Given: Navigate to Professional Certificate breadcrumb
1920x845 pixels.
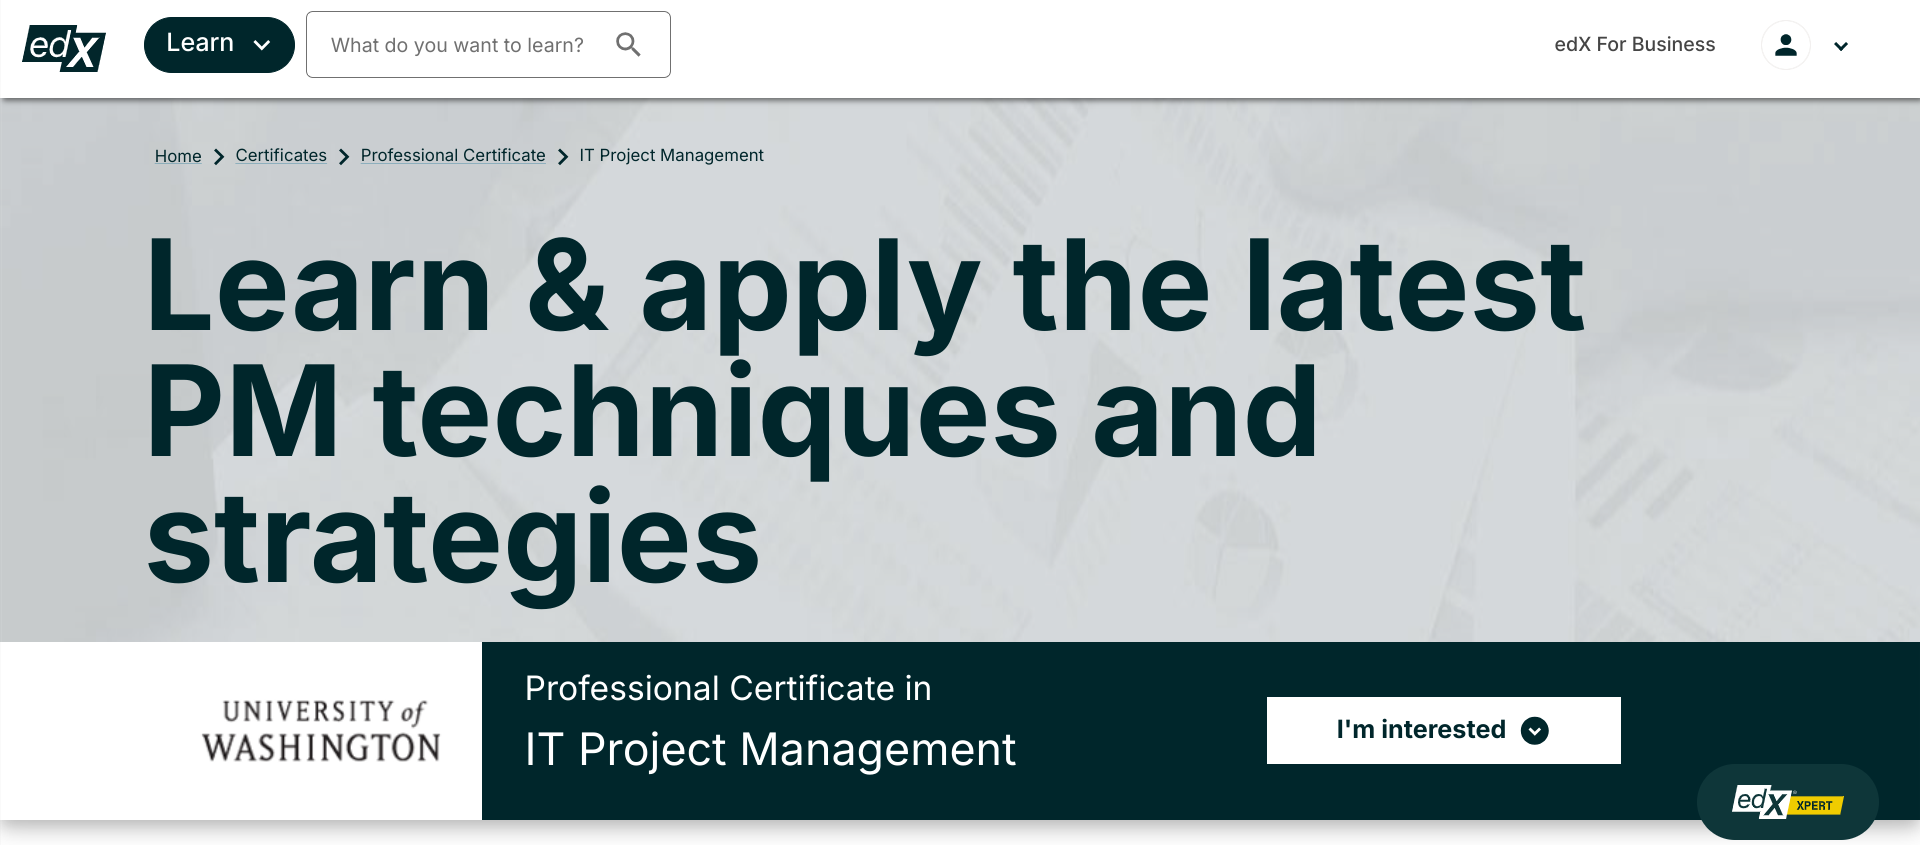Looking at the screenshot, I should click(x=453, y=155).
